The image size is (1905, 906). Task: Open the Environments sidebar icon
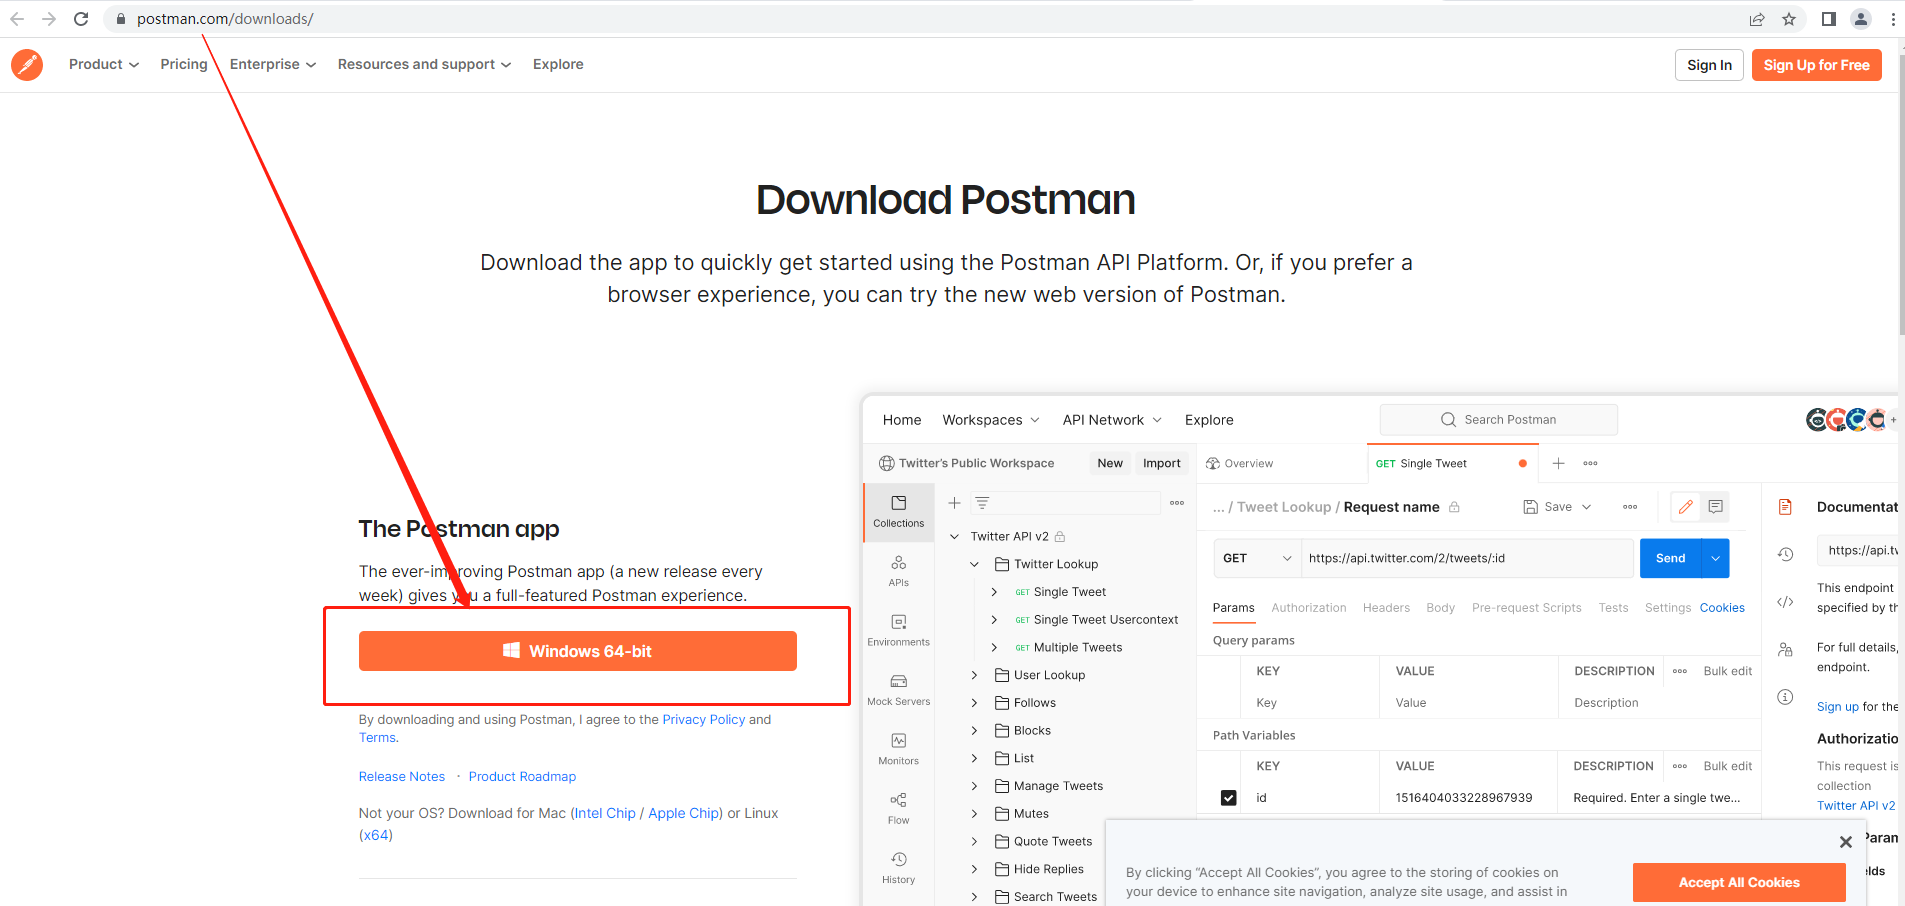pyautogui.click(x=899, y=630)
